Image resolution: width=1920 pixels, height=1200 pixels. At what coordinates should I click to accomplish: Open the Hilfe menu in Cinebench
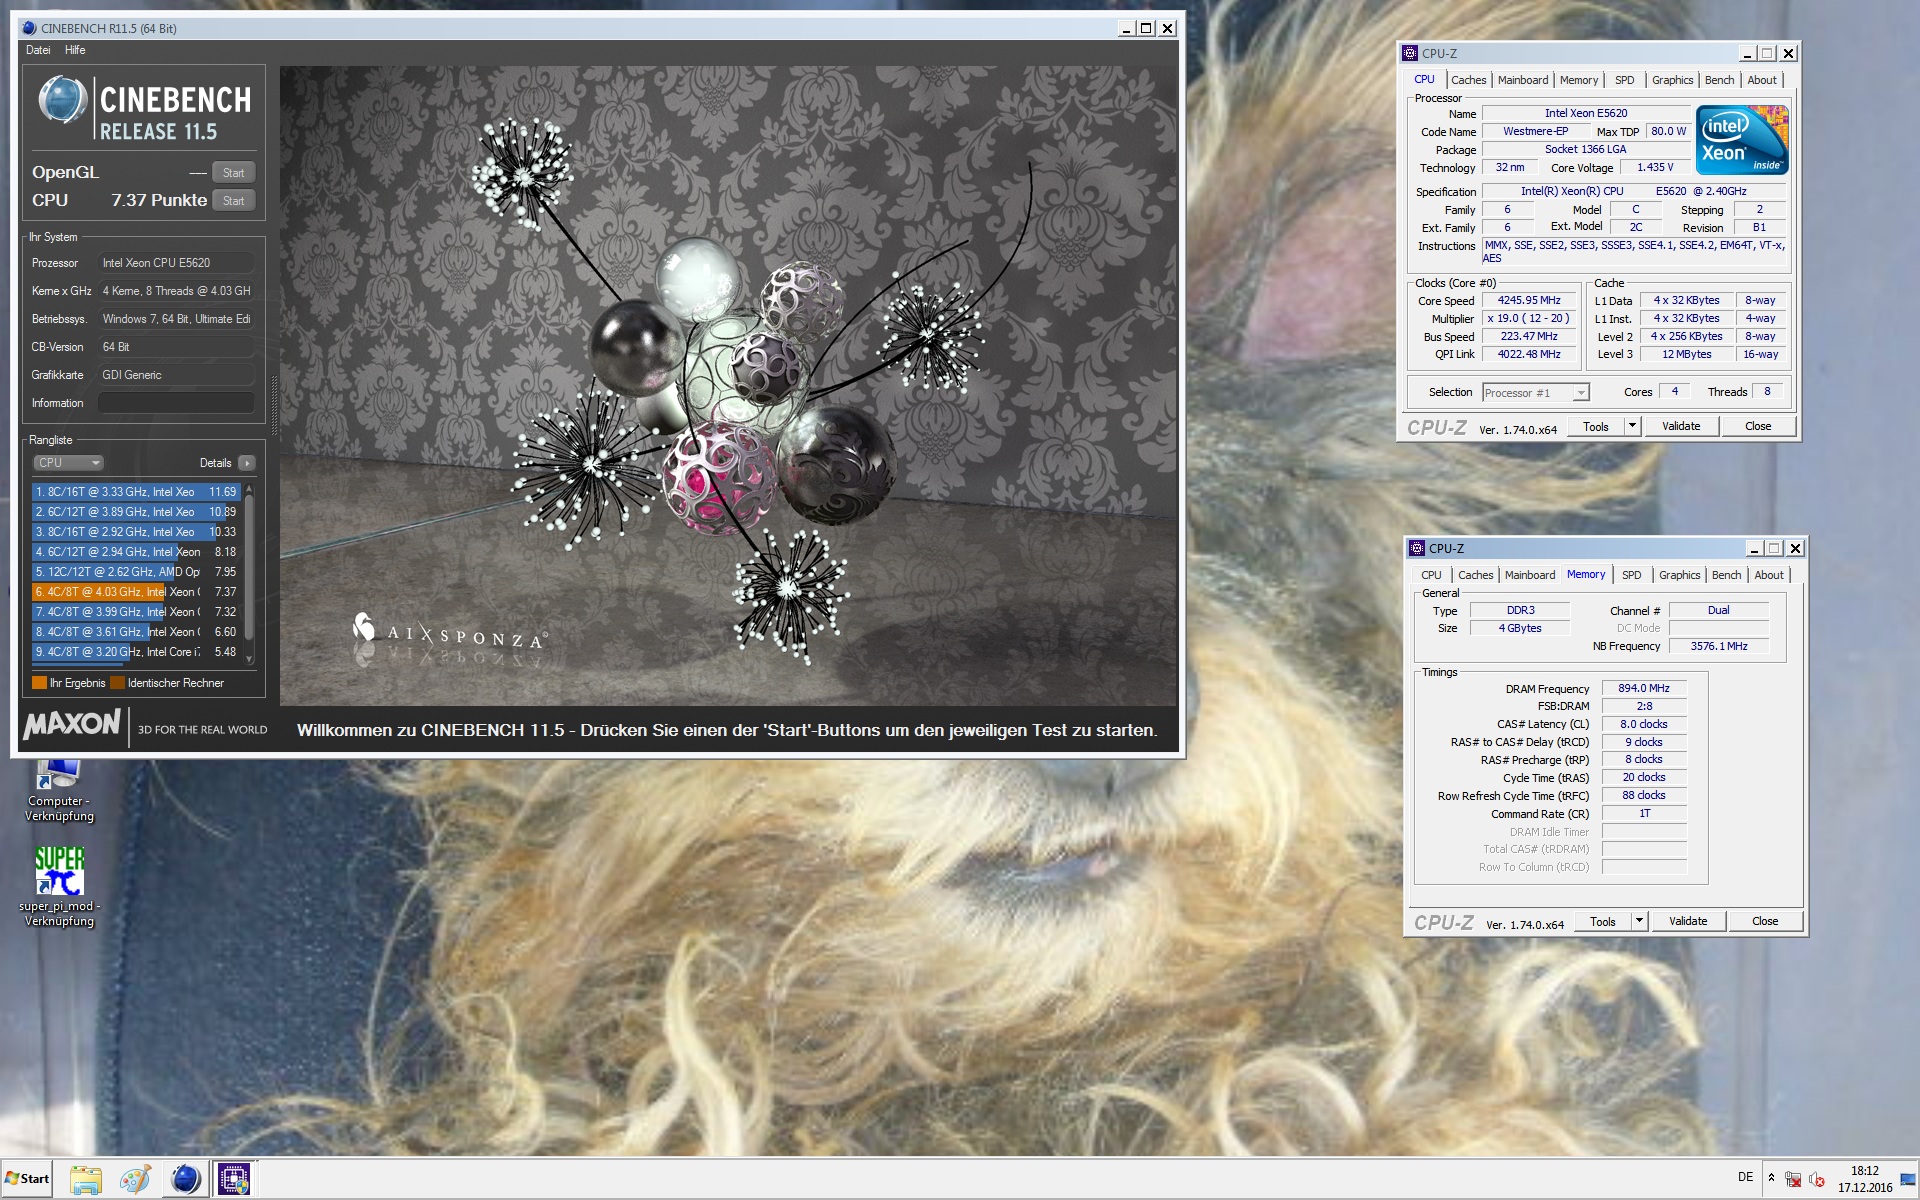tap(75, 50)
